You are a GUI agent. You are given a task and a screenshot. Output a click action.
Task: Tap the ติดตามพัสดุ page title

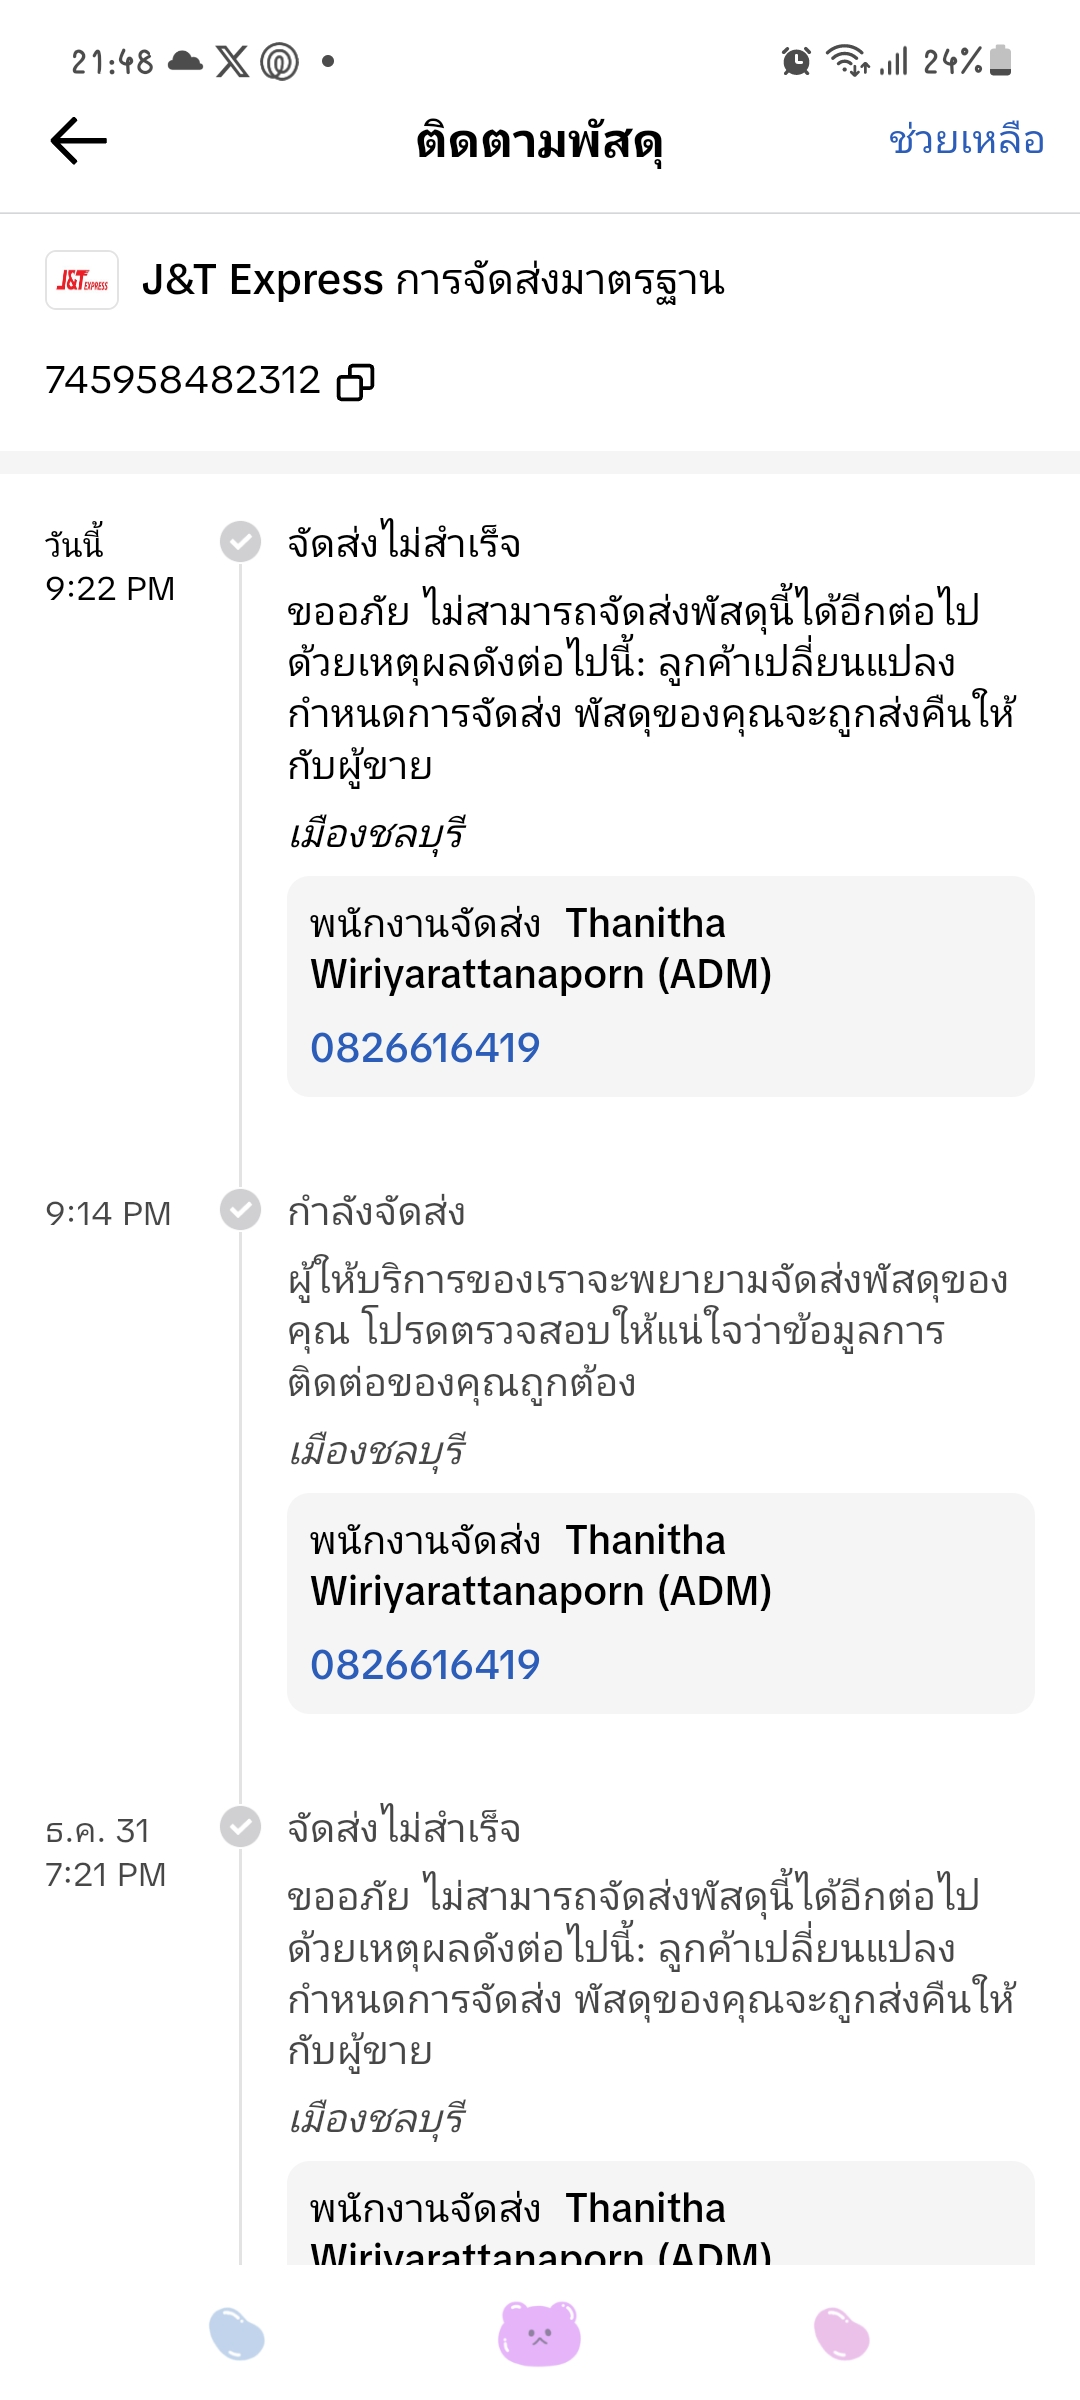point(540,142)
